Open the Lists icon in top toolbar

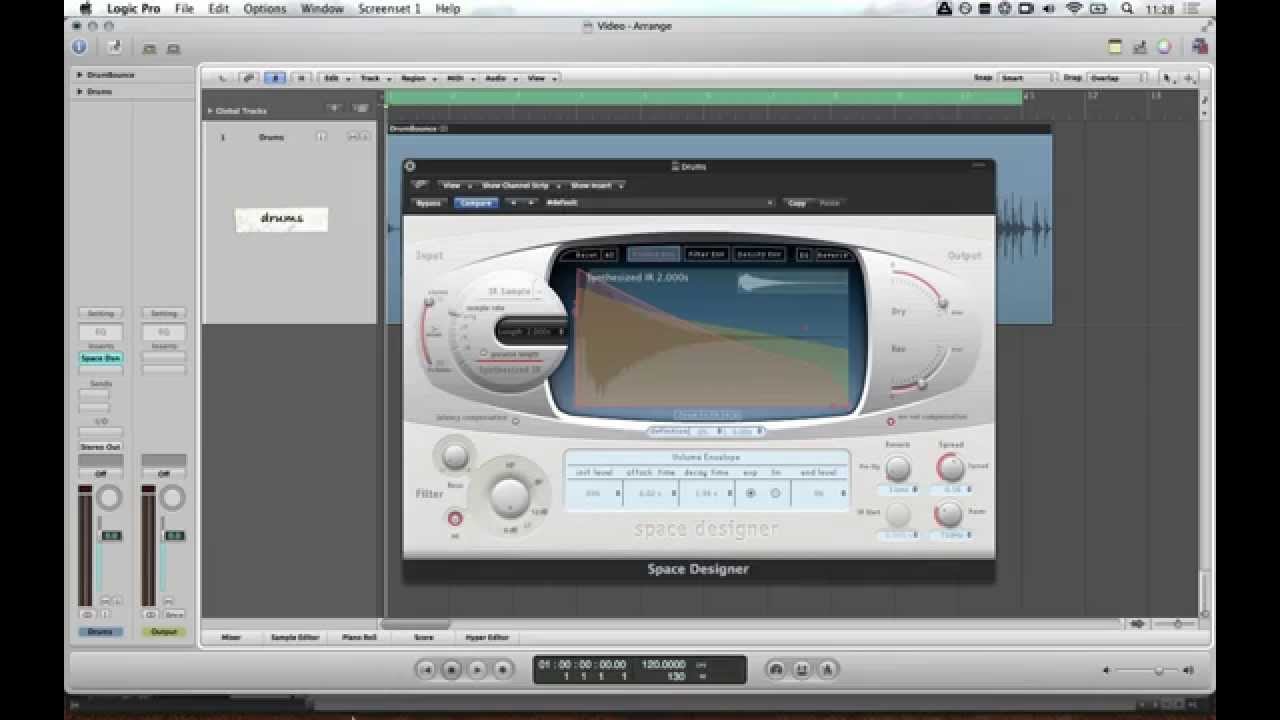point(1139,47)
